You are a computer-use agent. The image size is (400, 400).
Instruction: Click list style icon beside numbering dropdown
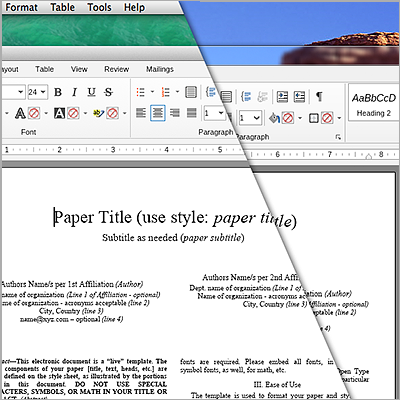click(191, 92)
